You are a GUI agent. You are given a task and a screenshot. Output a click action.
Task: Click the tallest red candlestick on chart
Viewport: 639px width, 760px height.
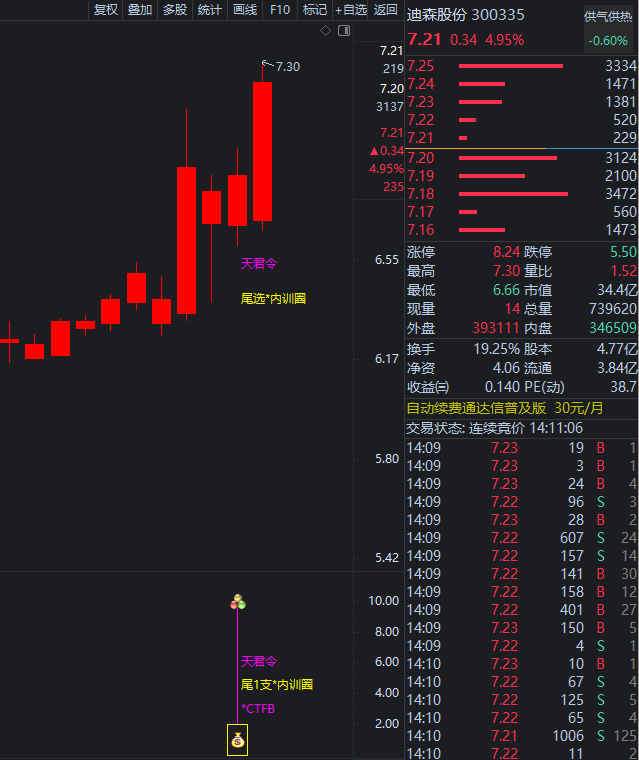pyautogui.click(x=186, y=240)
